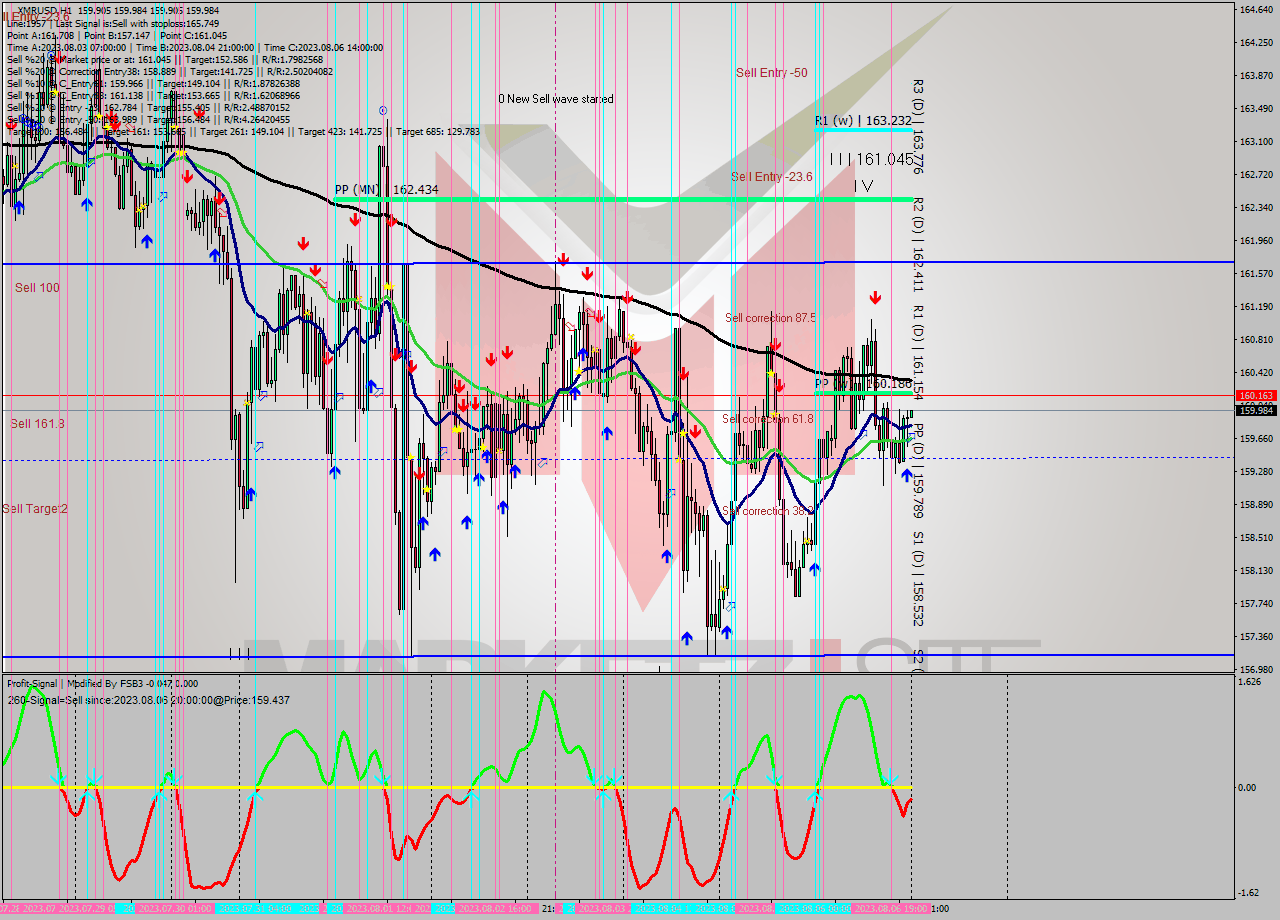Image resolution: width=1280 pixels, height=920 pixels.
Task: Click the '0 New Sell wave started' text
Action: click(x=556, y=99)
